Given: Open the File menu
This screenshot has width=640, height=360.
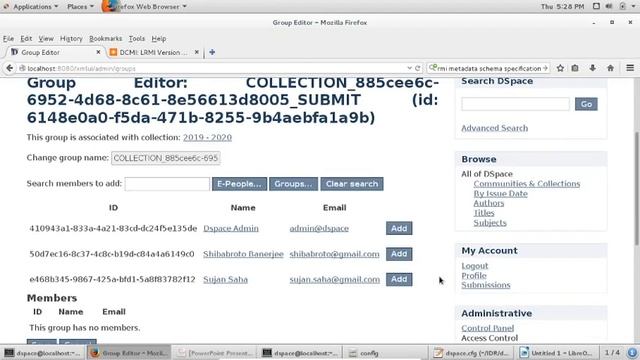Looking at the screenshot, I should coord(8,38).
